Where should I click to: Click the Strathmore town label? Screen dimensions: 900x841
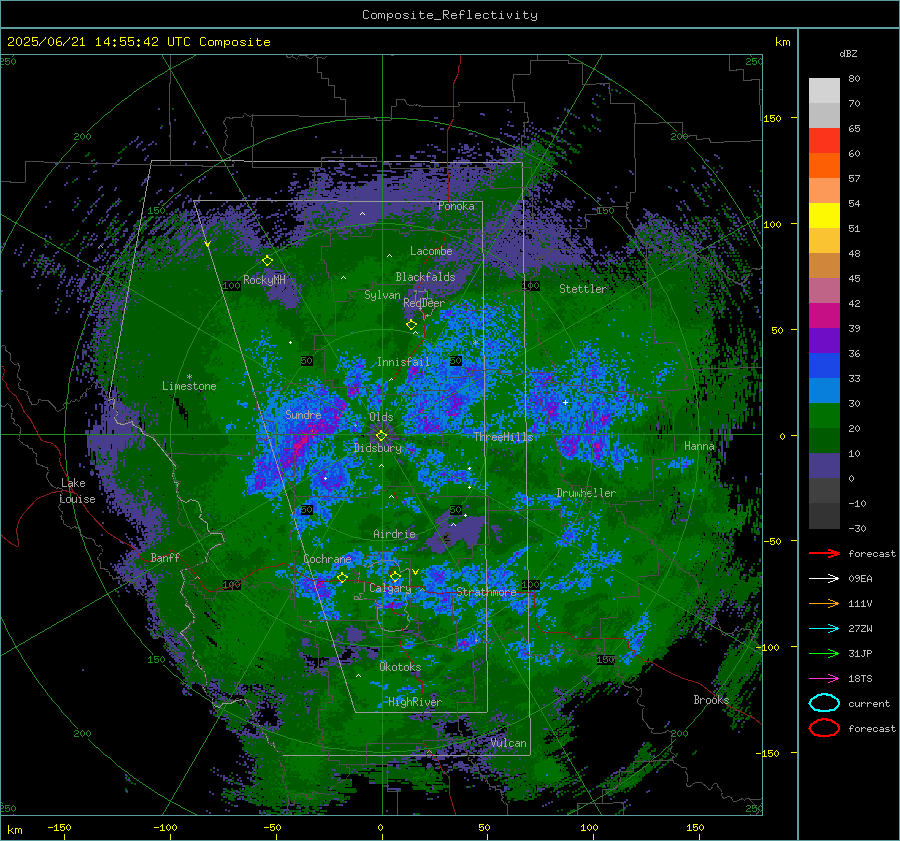tap(486, 592)
